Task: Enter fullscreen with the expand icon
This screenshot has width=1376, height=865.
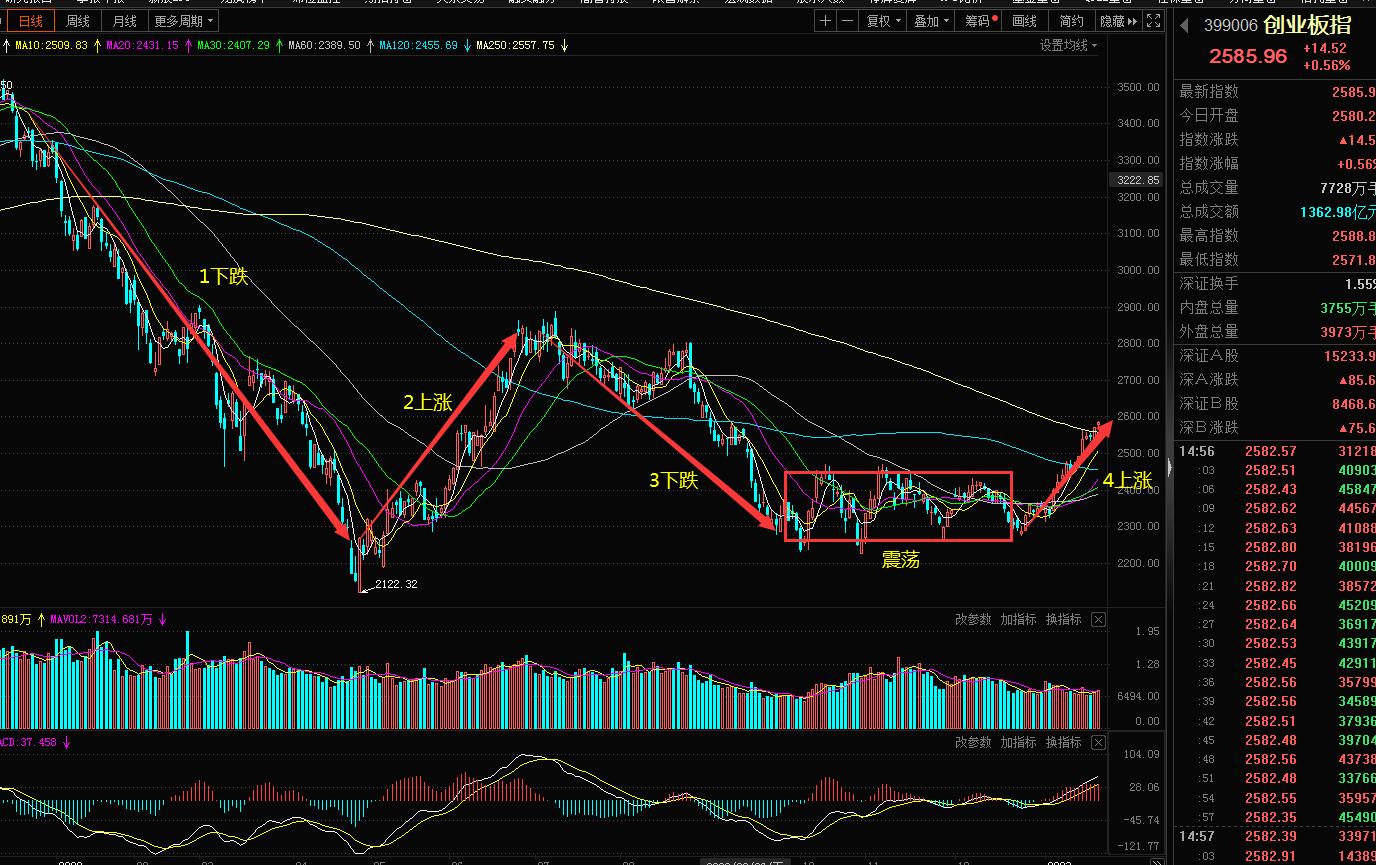Action: [x=1153, y=21]
